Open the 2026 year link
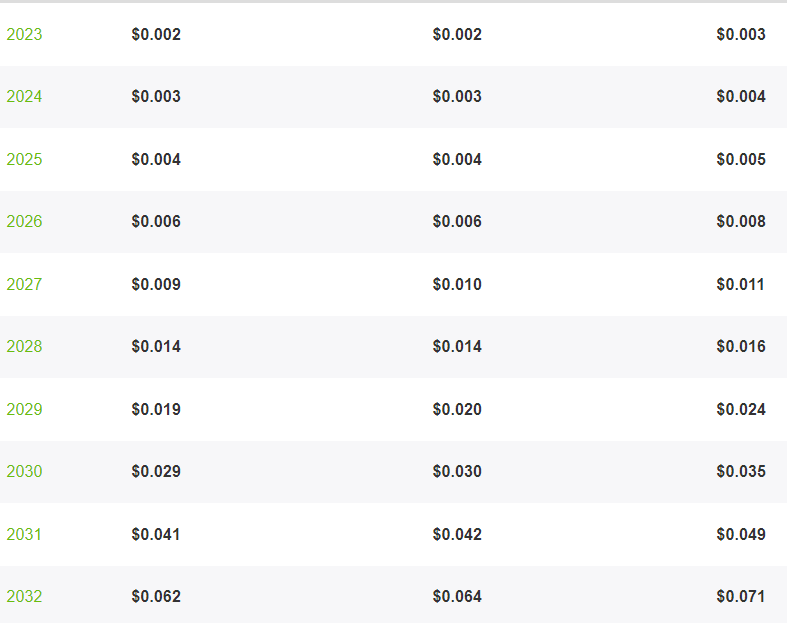The width and height of the screenshot is (787, 623). point(24,221)
